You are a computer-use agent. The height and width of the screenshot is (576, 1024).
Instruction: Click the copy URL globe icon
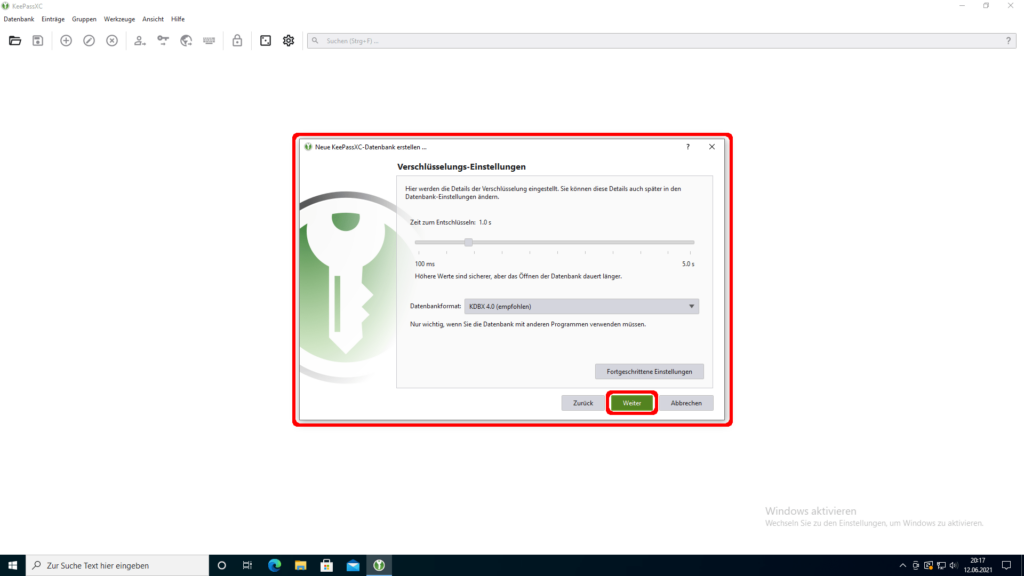click(x=186, y=40)
